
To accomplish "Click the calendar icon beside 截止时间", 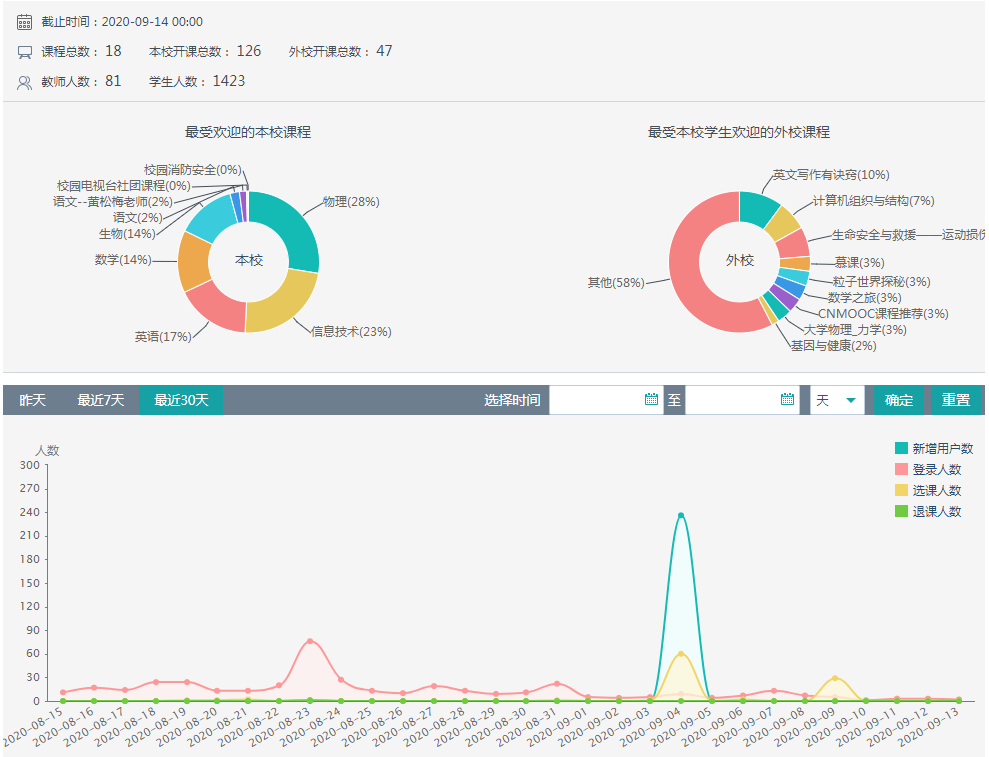I will tap(25, 21).
